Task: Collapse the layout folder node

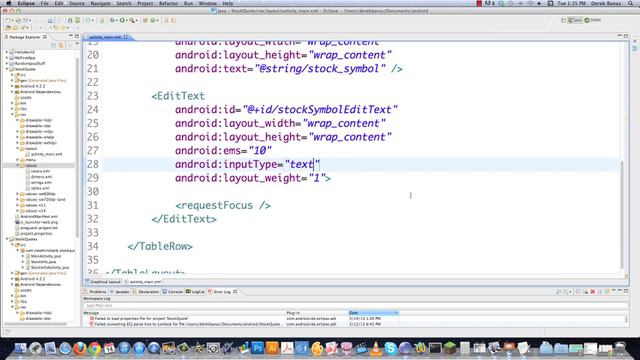Action: tap(18, 149)
